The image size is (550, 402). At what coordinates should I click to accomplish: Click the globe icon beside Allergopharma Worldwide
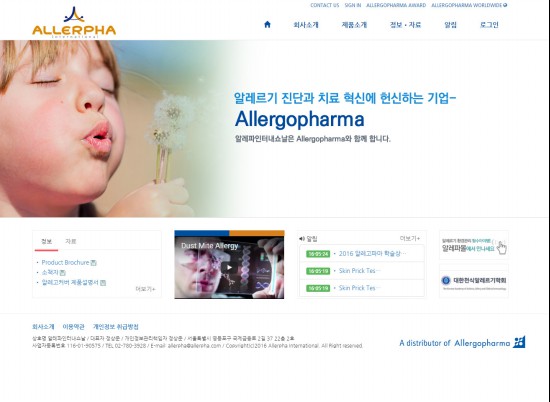[505, 5]
